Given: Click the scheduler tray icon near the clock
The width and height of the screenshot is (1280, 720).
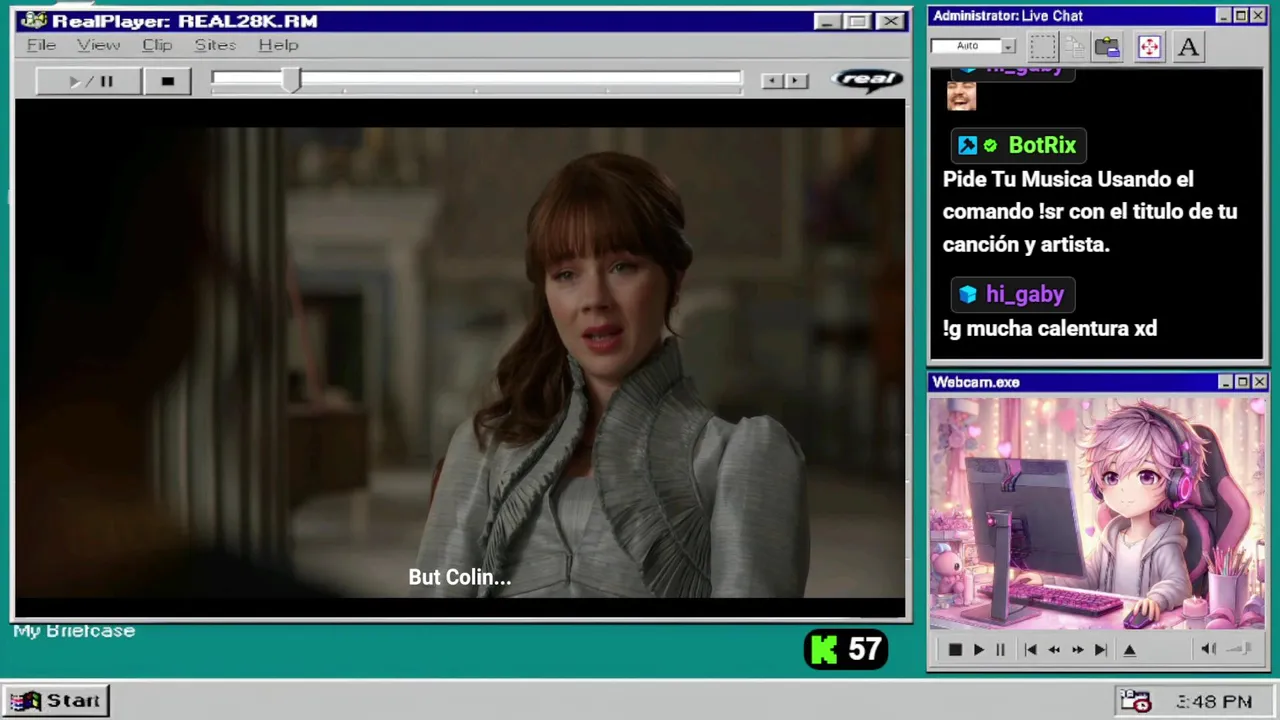Looking at the screenshot, I should coord(1135,701).
